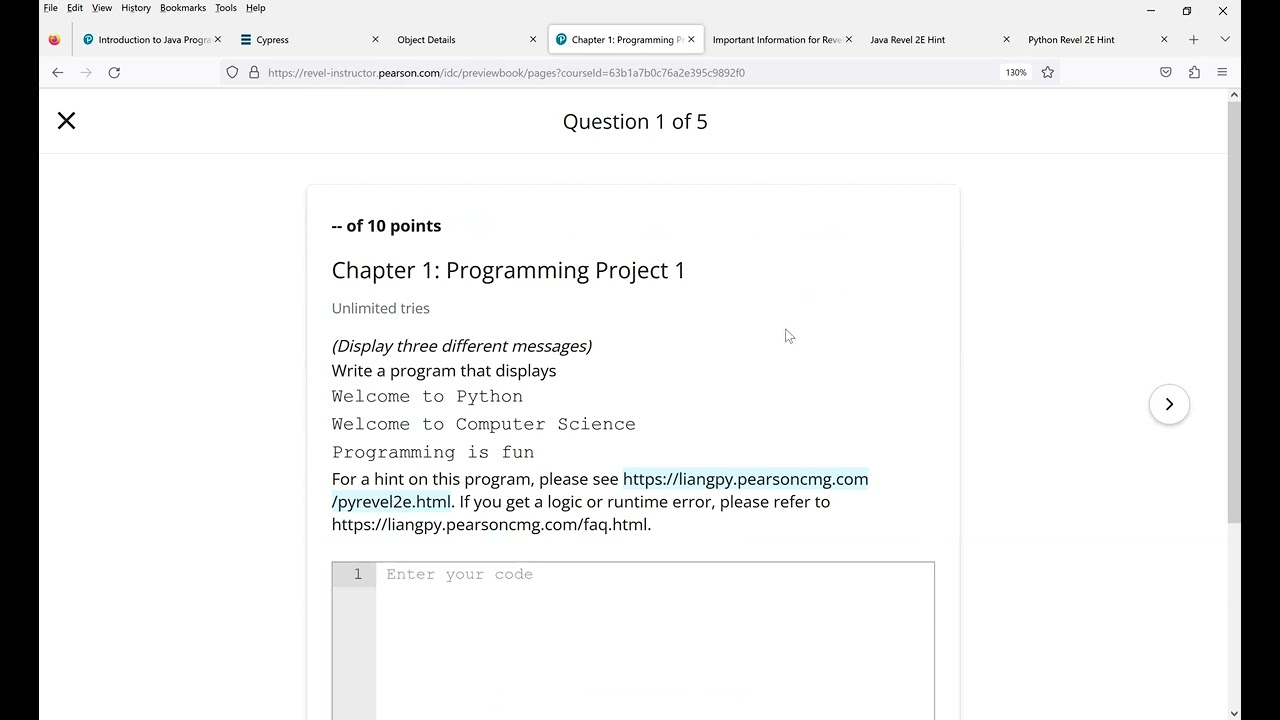Viewport: 1280px width, 720px height.
Task: Click the '-- of 10 points' label
Action: pos(386,226)
